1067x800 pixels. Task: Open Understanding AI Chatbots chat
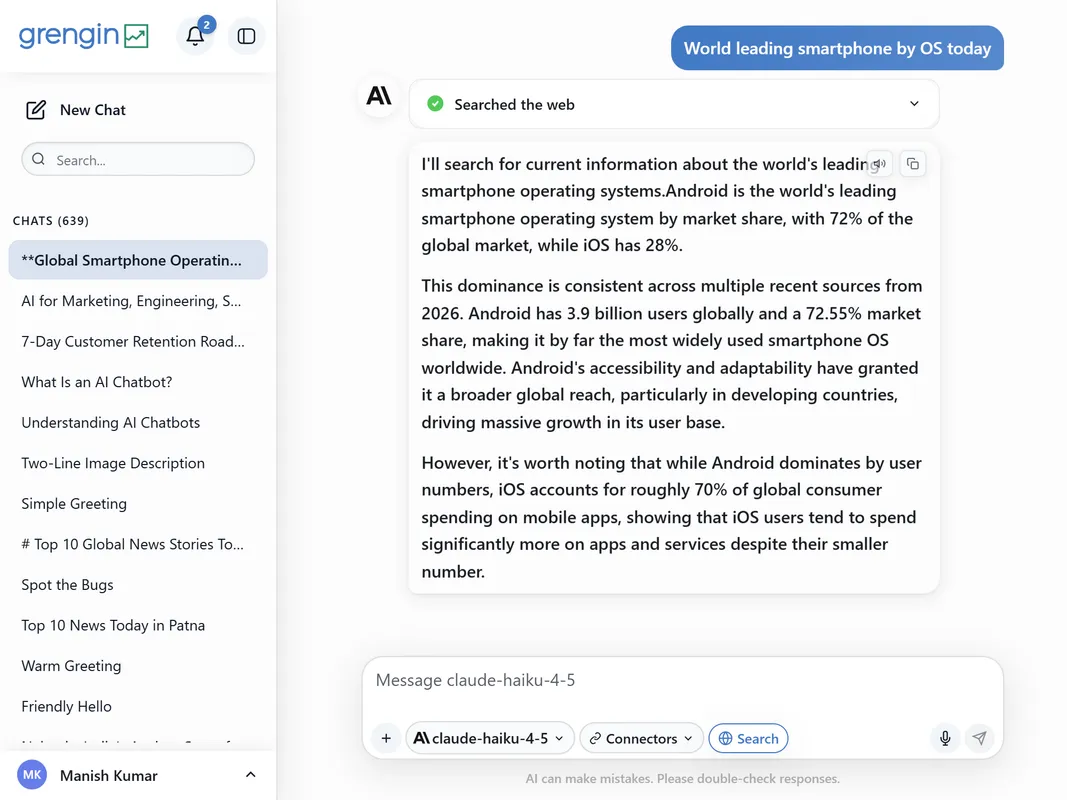138,422
